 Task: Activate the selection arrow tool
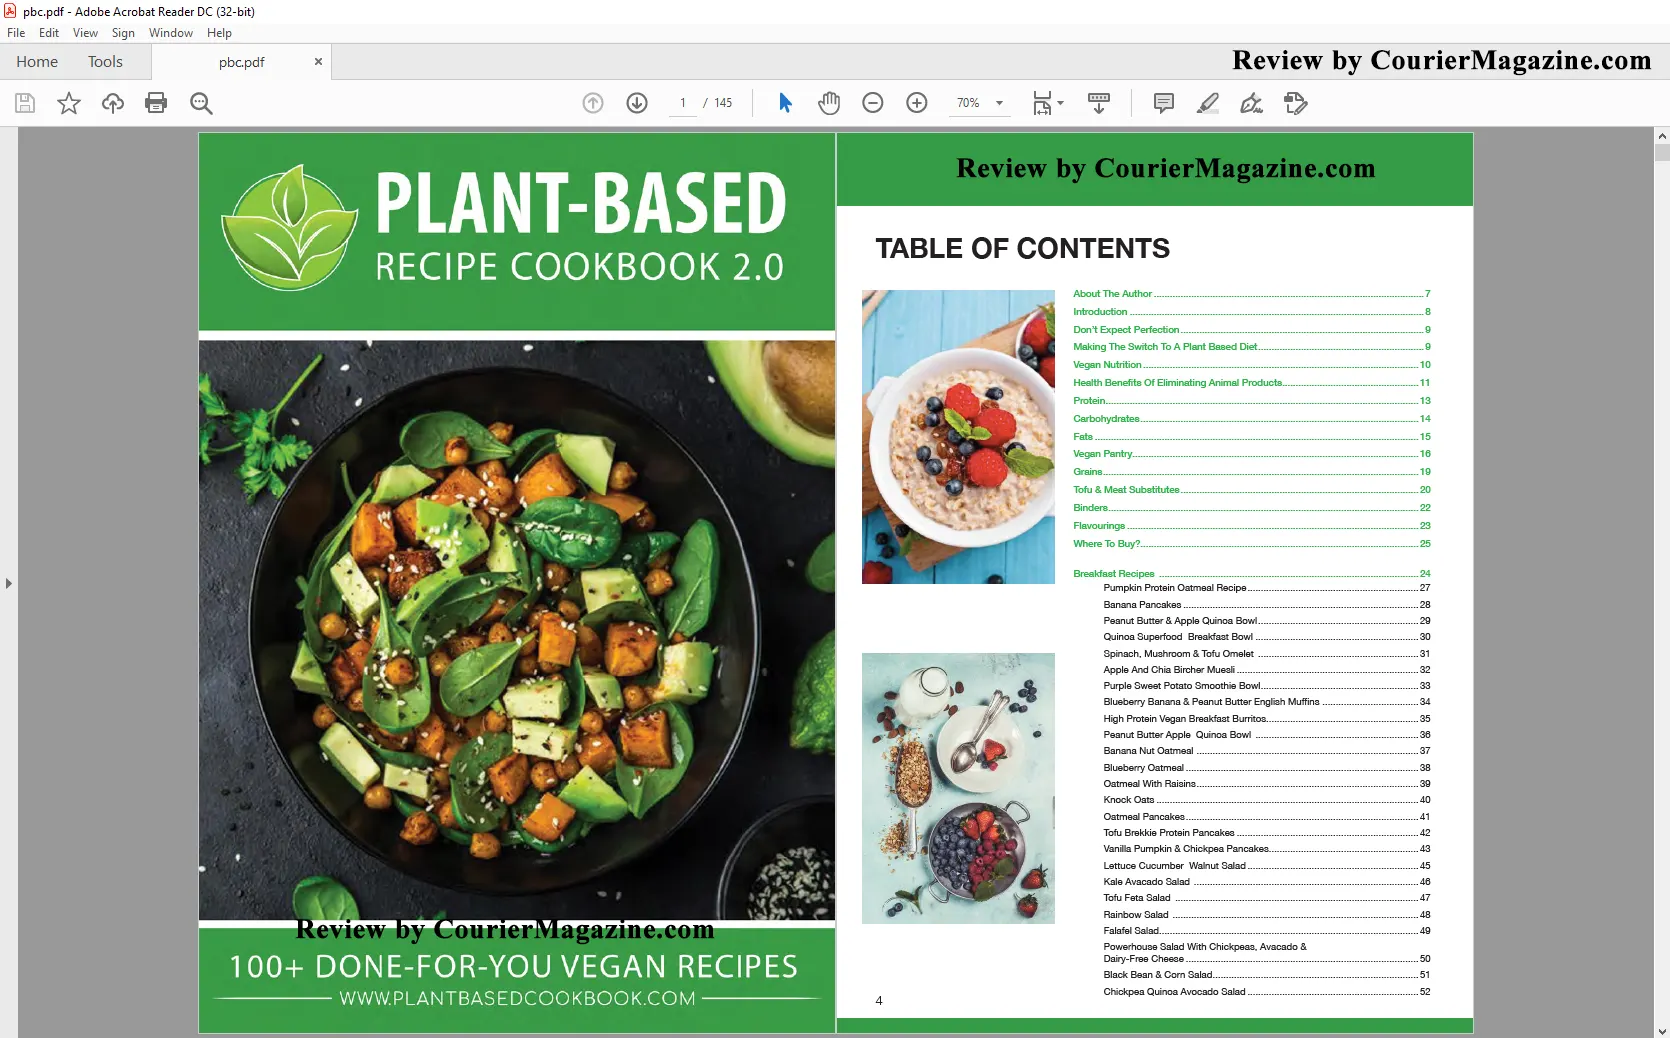point(785,103)
